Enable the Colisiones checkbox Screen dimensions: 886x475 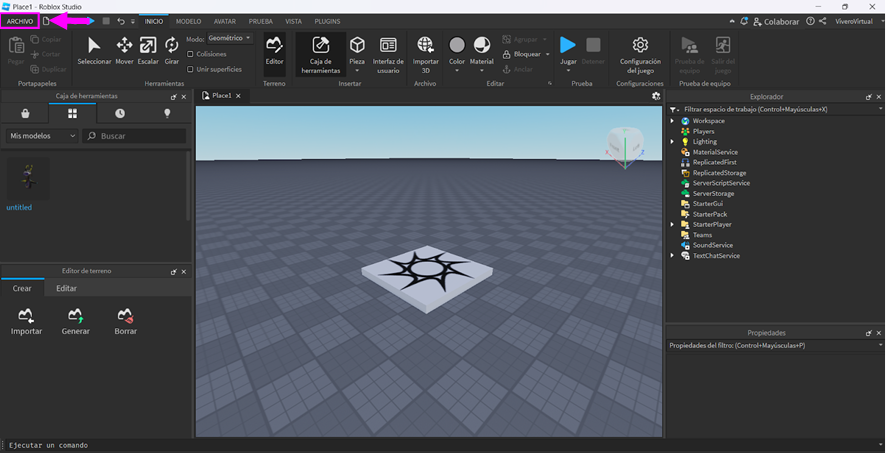point(190,54)
